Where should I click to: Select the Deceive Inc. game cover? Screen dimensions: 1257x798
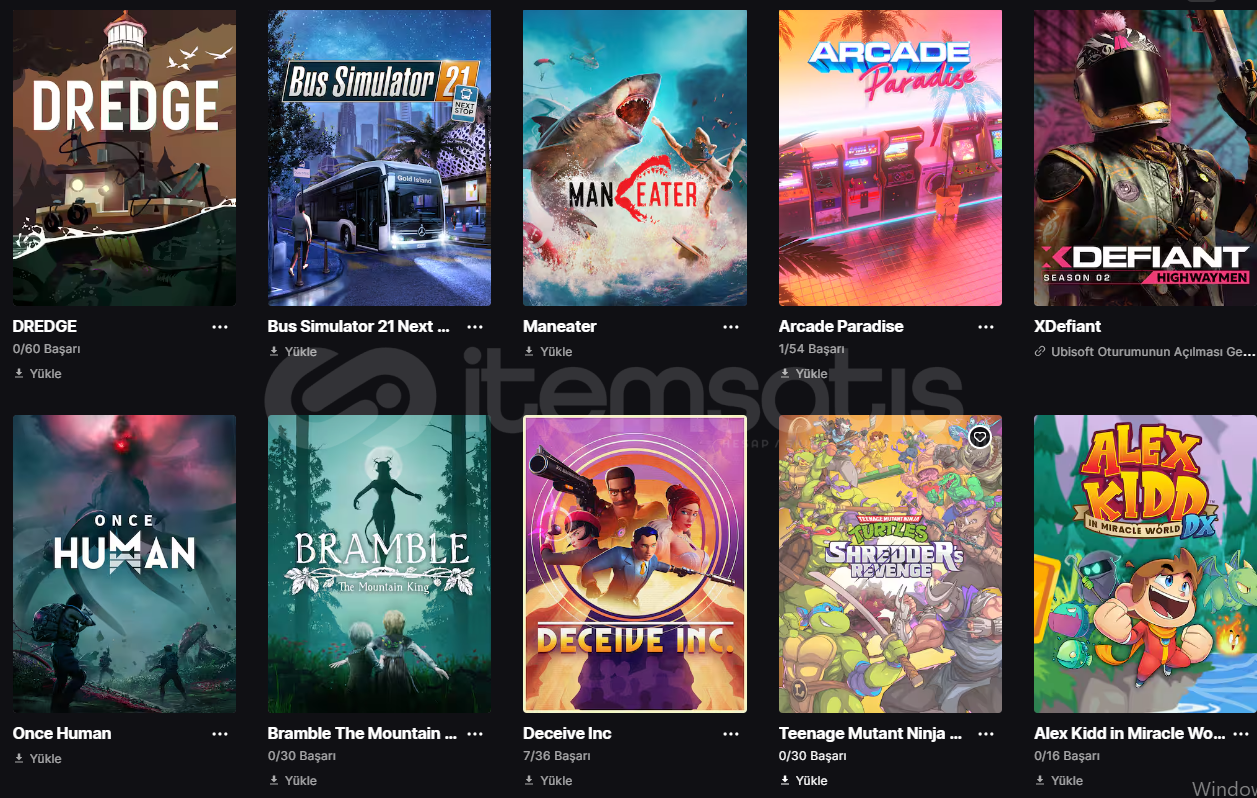635,564
